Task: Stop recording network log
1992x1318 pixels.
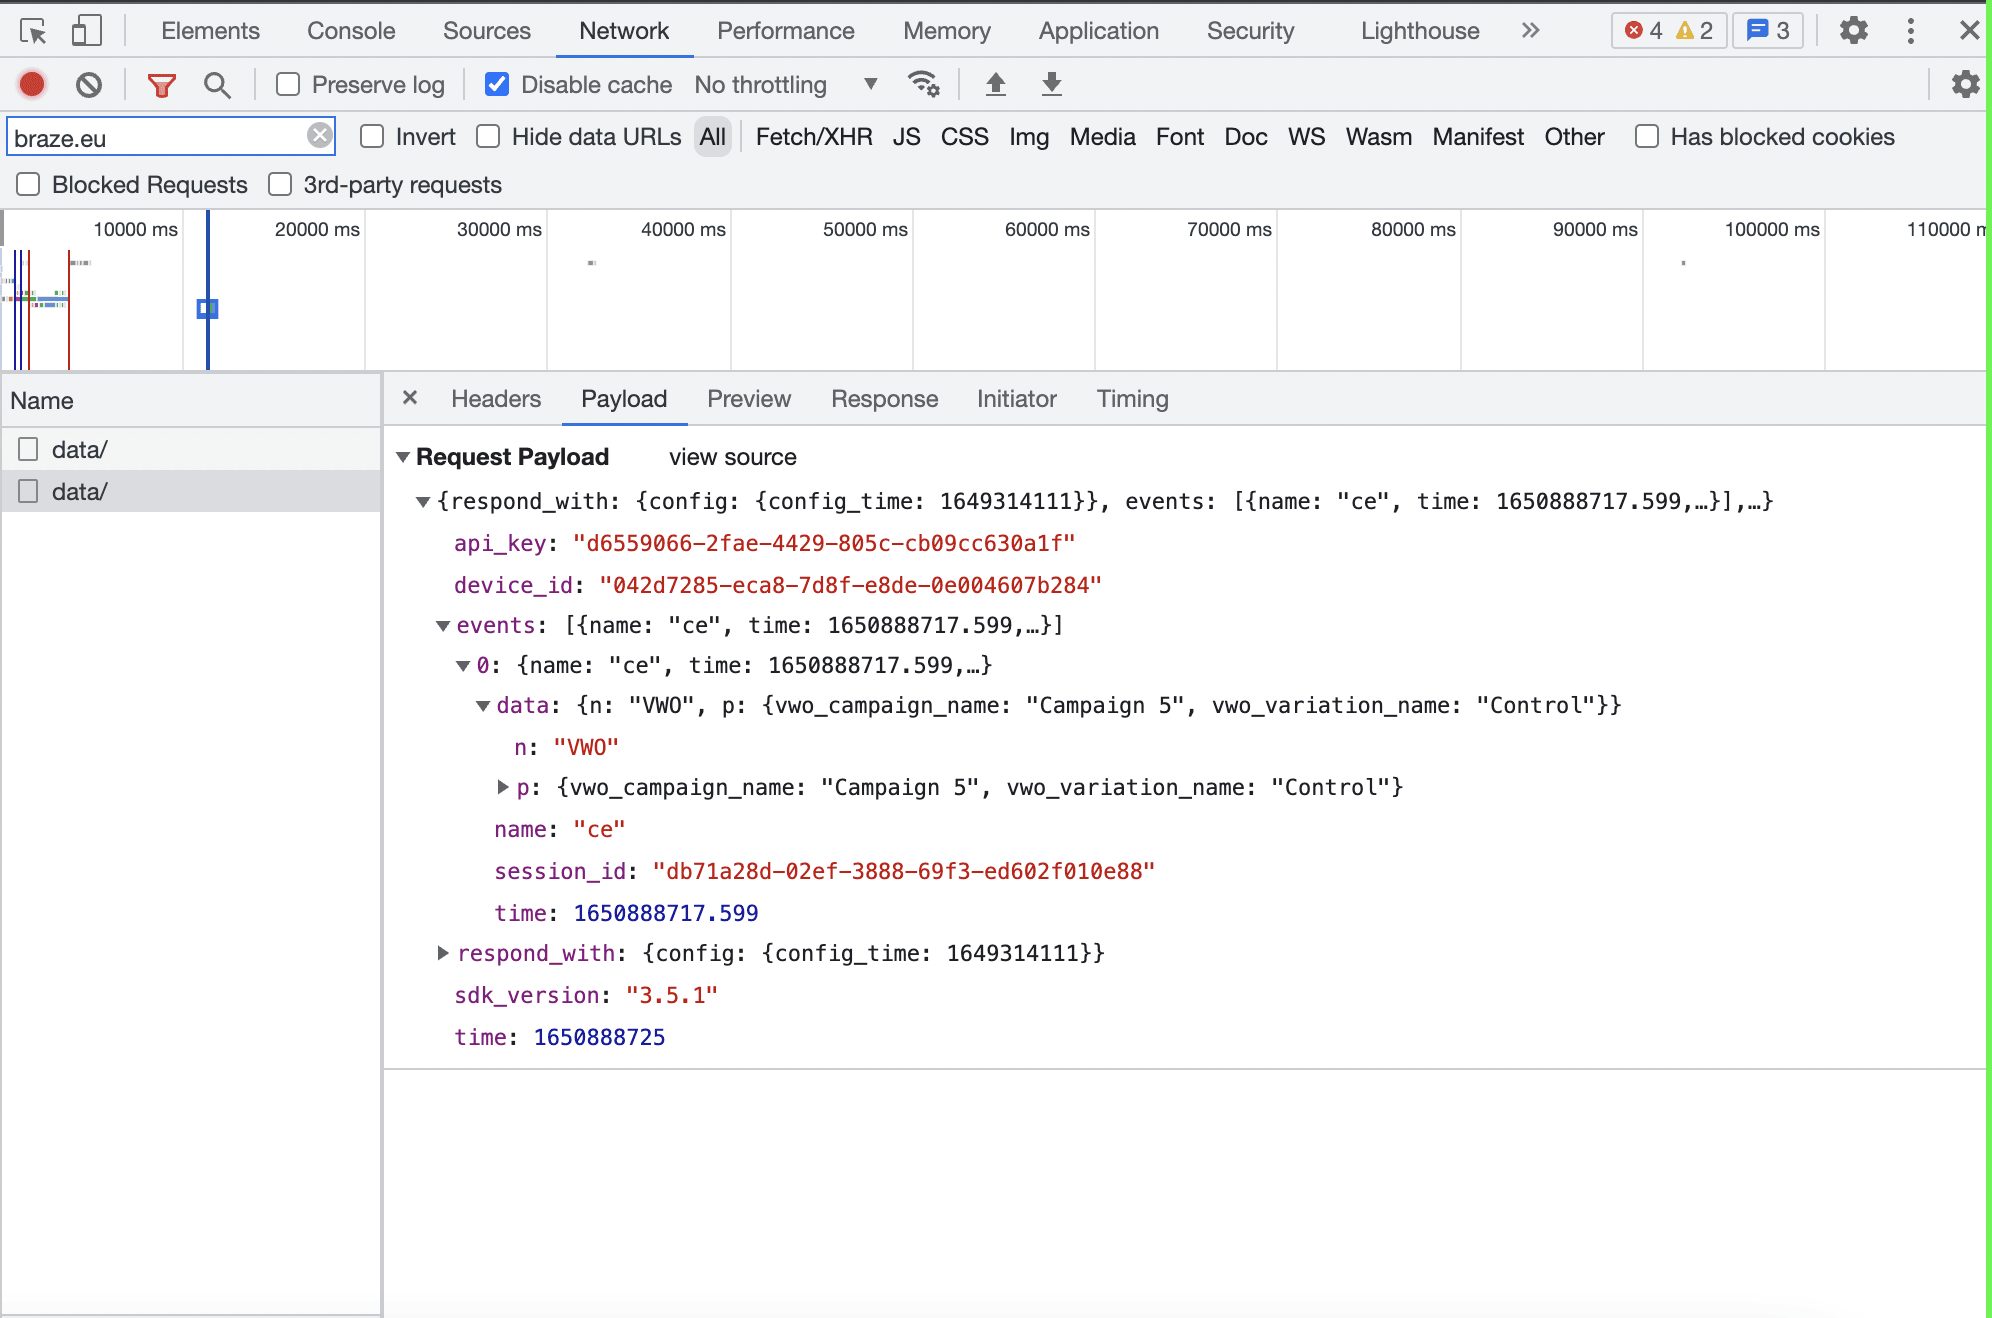Action: [32, 85]
